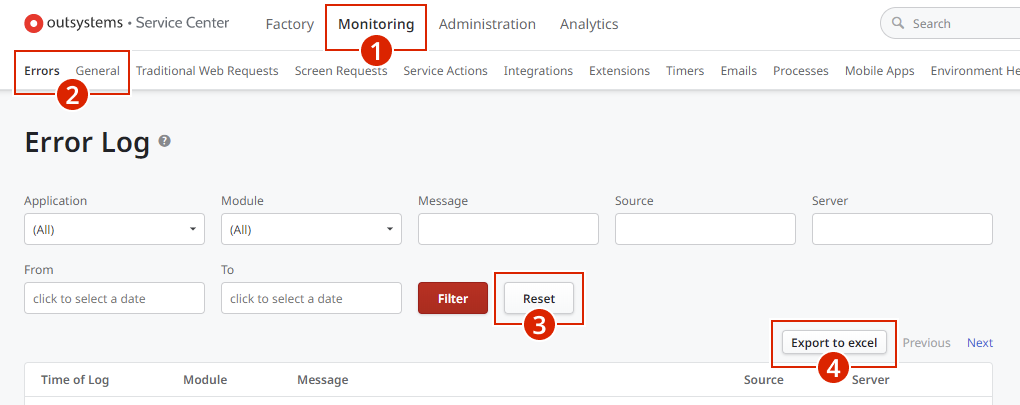Open the Analytics menu
The image size is (1020, 405).
589,24
